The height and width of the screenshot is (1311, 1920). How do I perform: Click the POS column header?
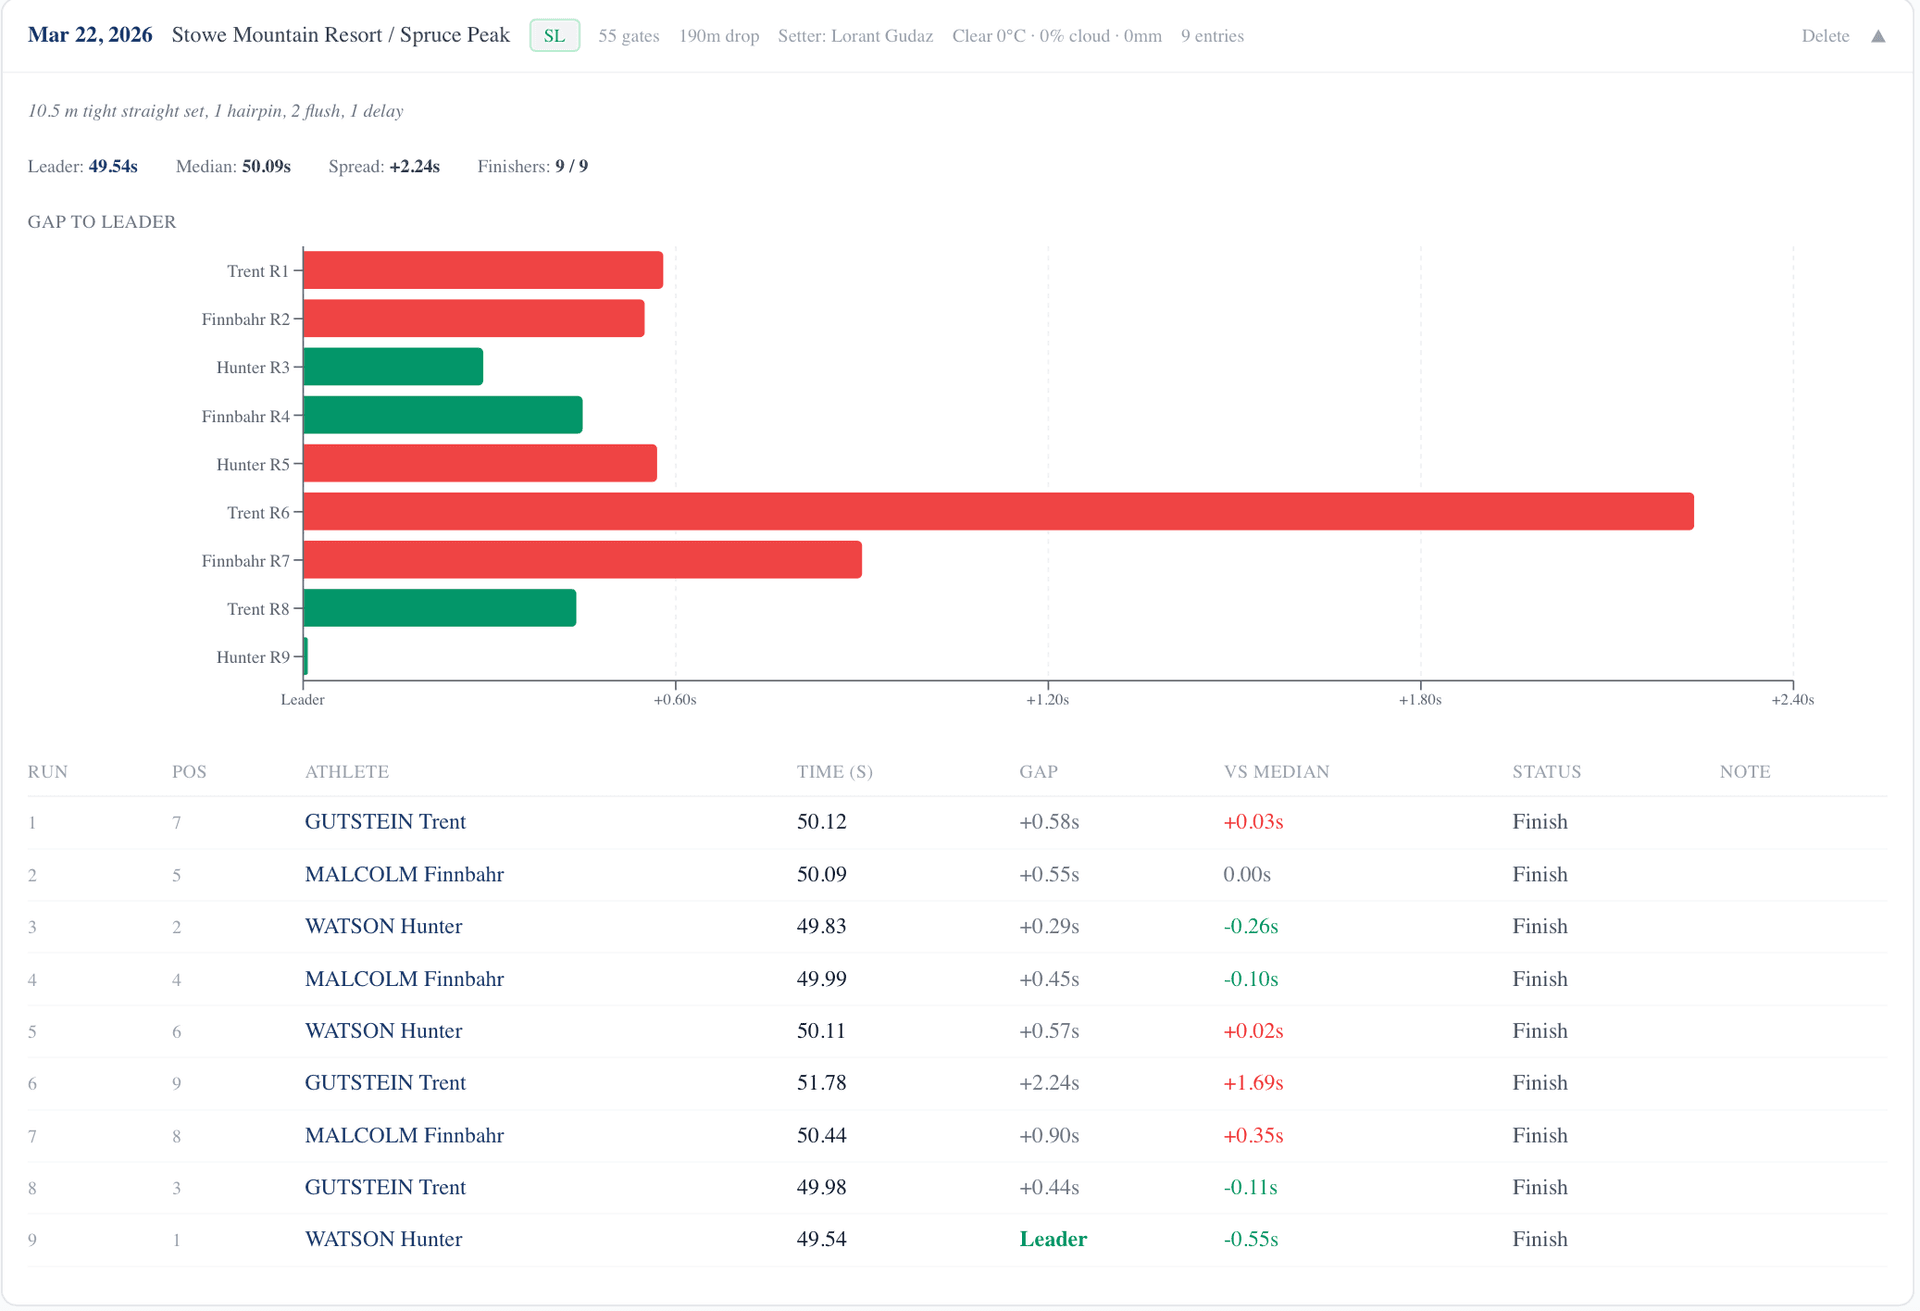[x=189, y=772]
